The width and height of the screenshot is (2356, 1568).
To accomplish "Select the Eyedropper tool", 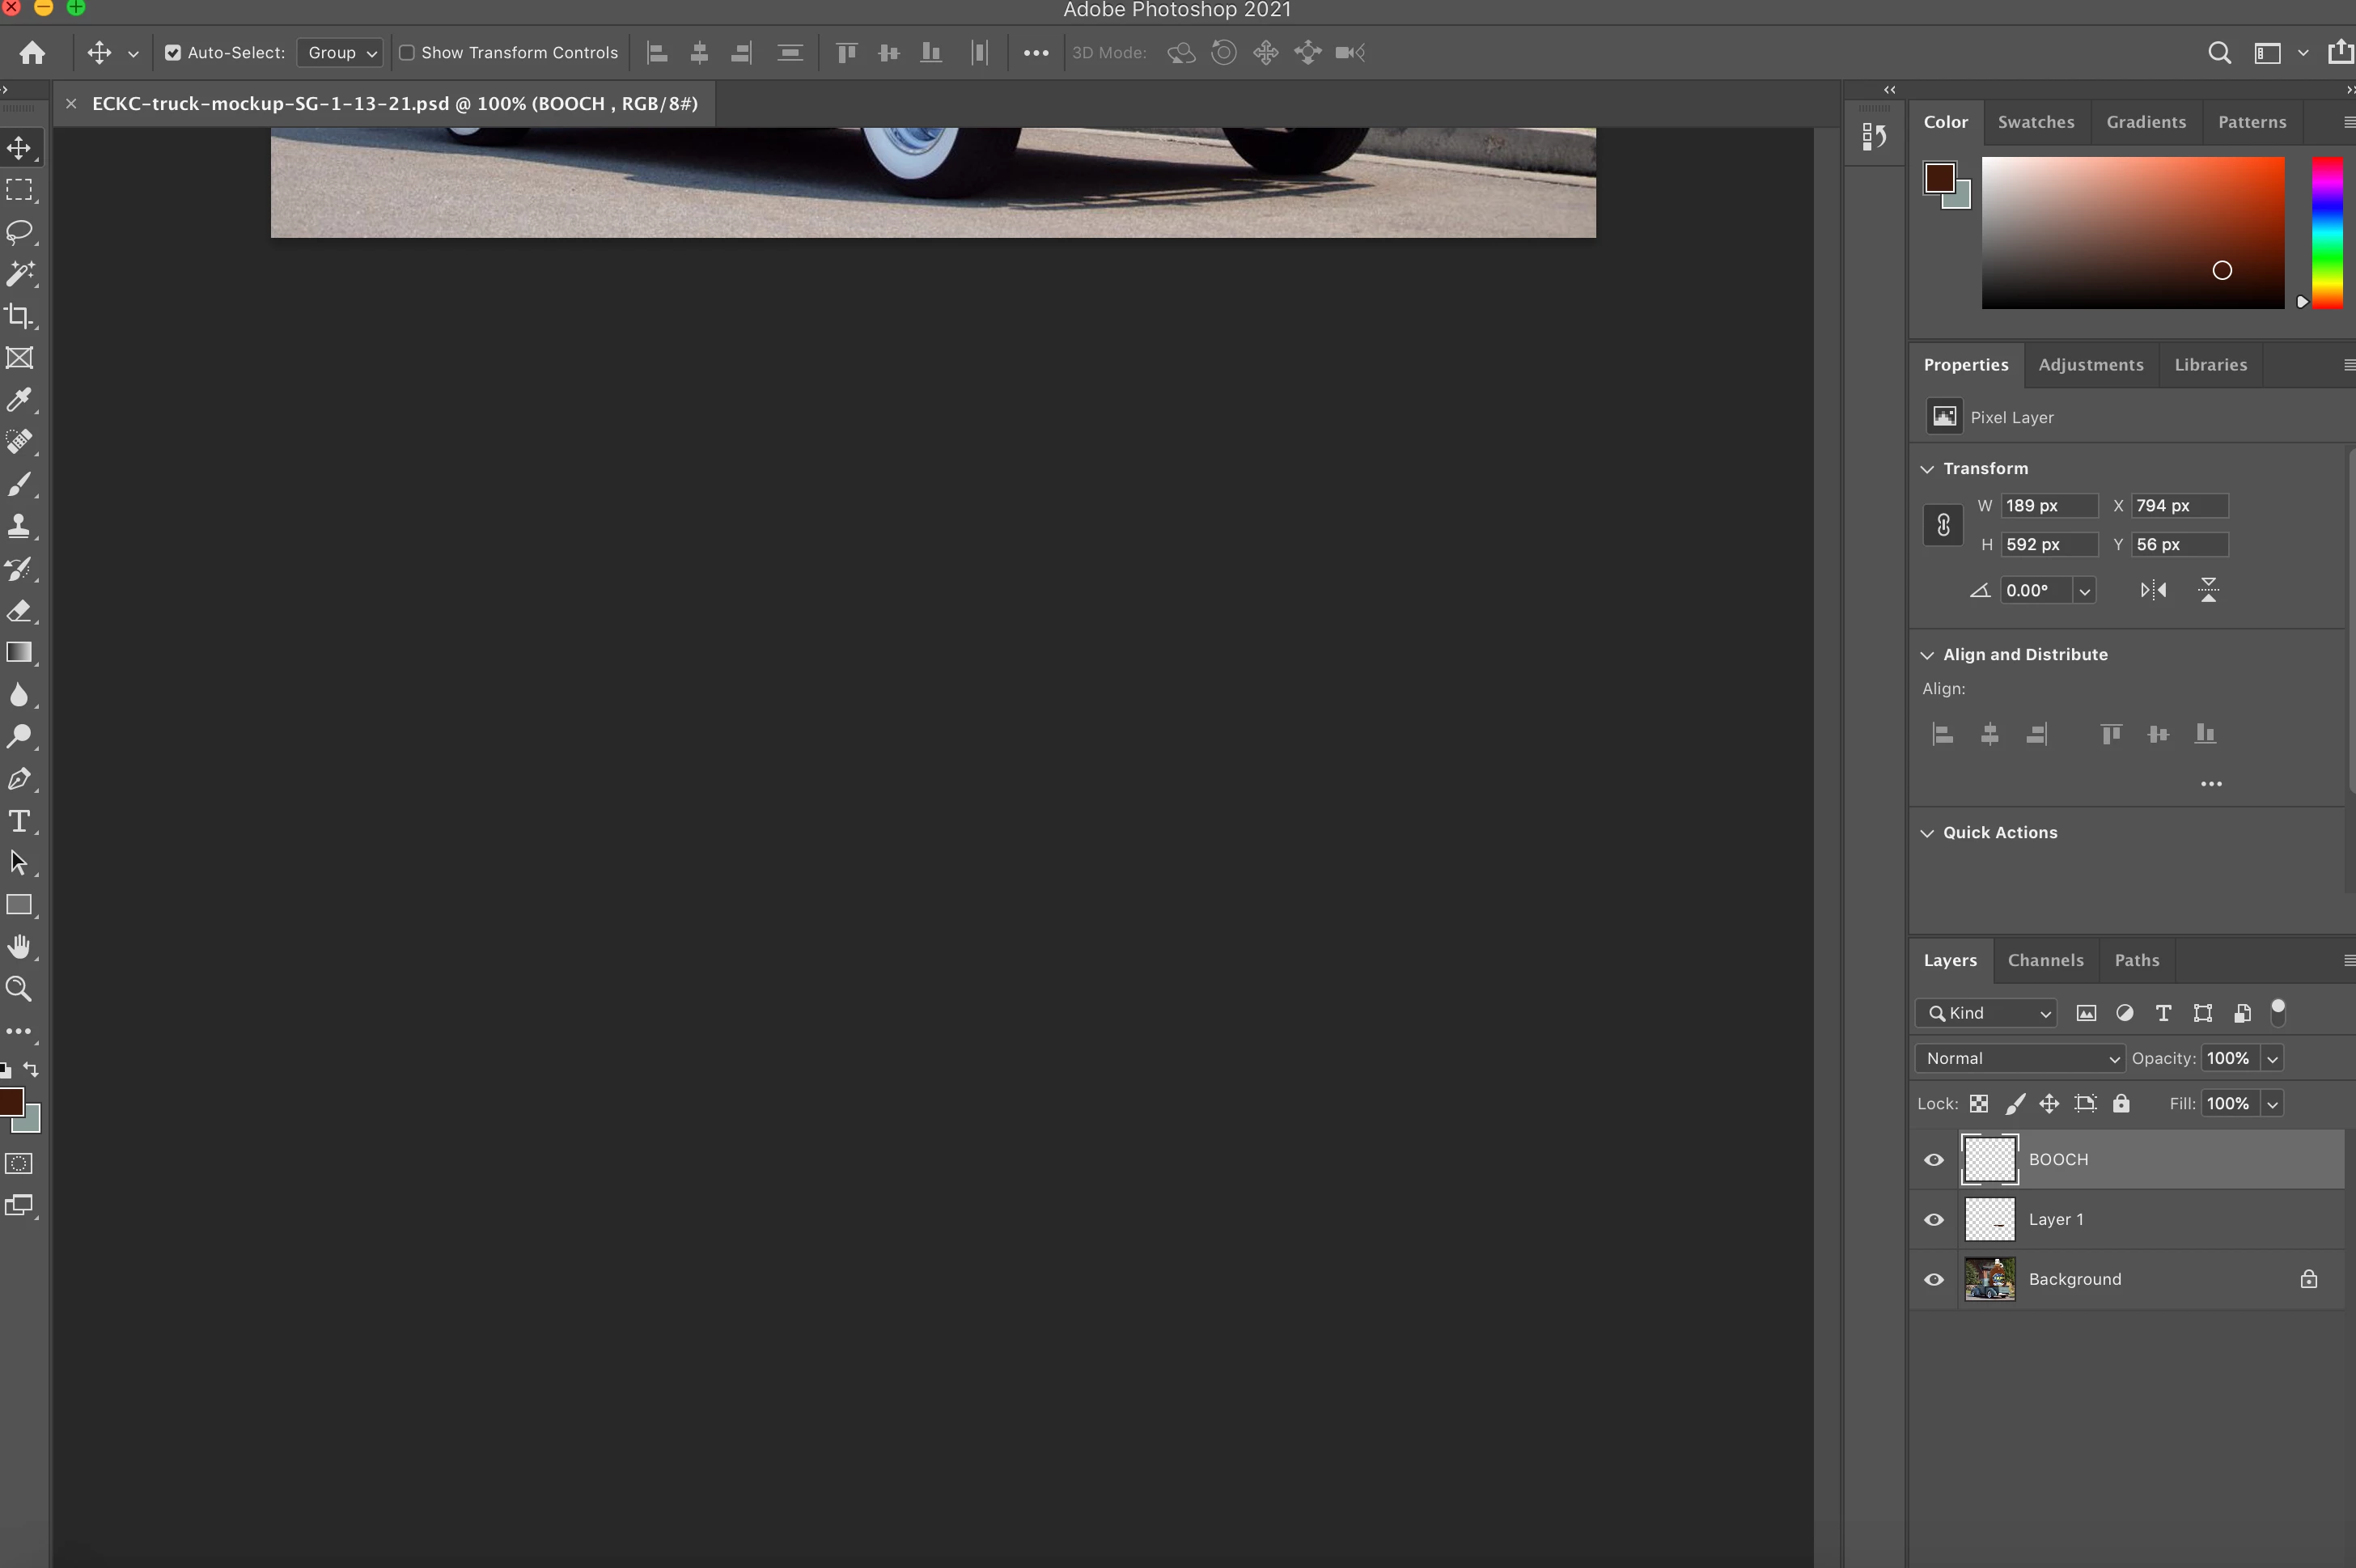I will 19,400.
